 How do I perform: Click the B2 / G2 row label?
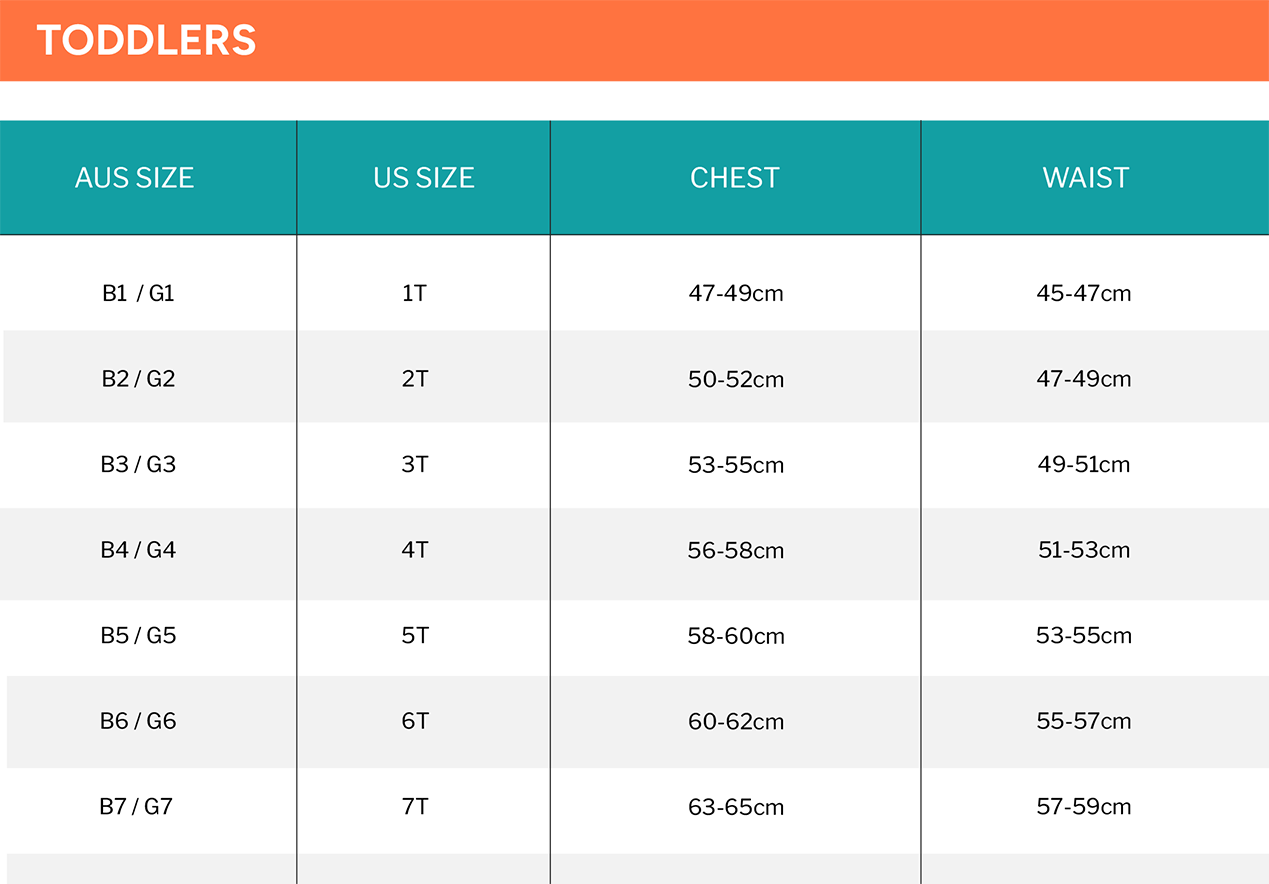138,379
